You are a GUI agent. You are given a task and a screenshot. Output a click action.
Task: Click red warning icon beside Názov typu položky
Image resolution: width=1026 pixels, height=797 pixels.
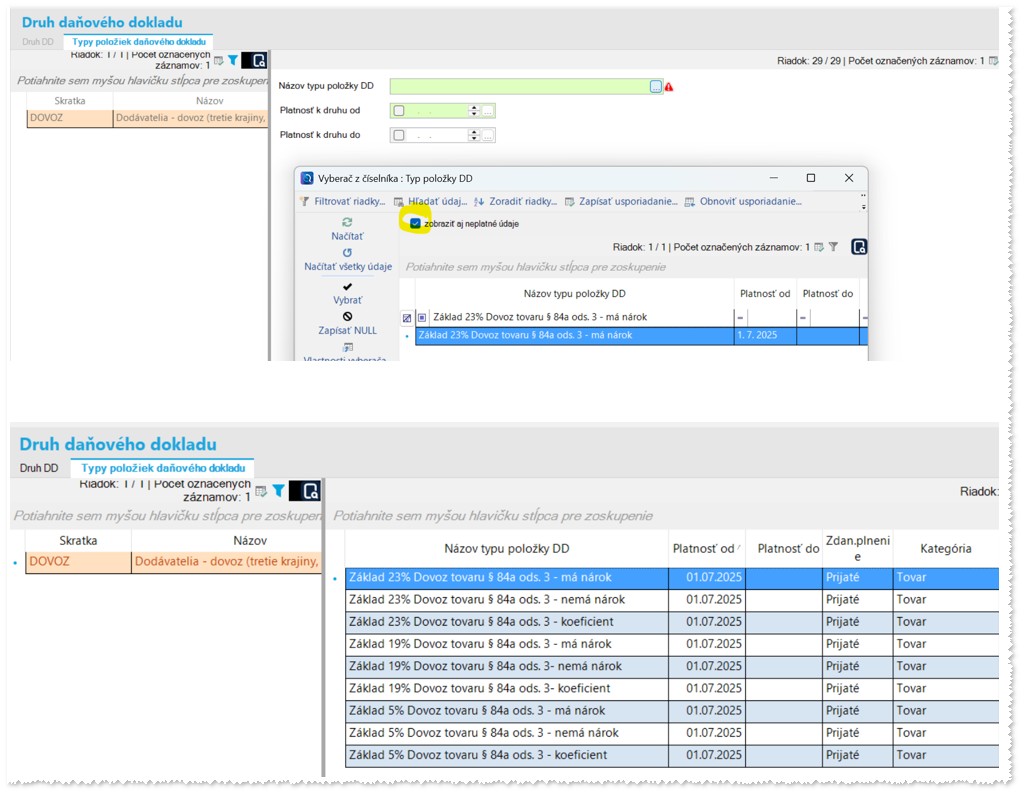coord(669,87)
